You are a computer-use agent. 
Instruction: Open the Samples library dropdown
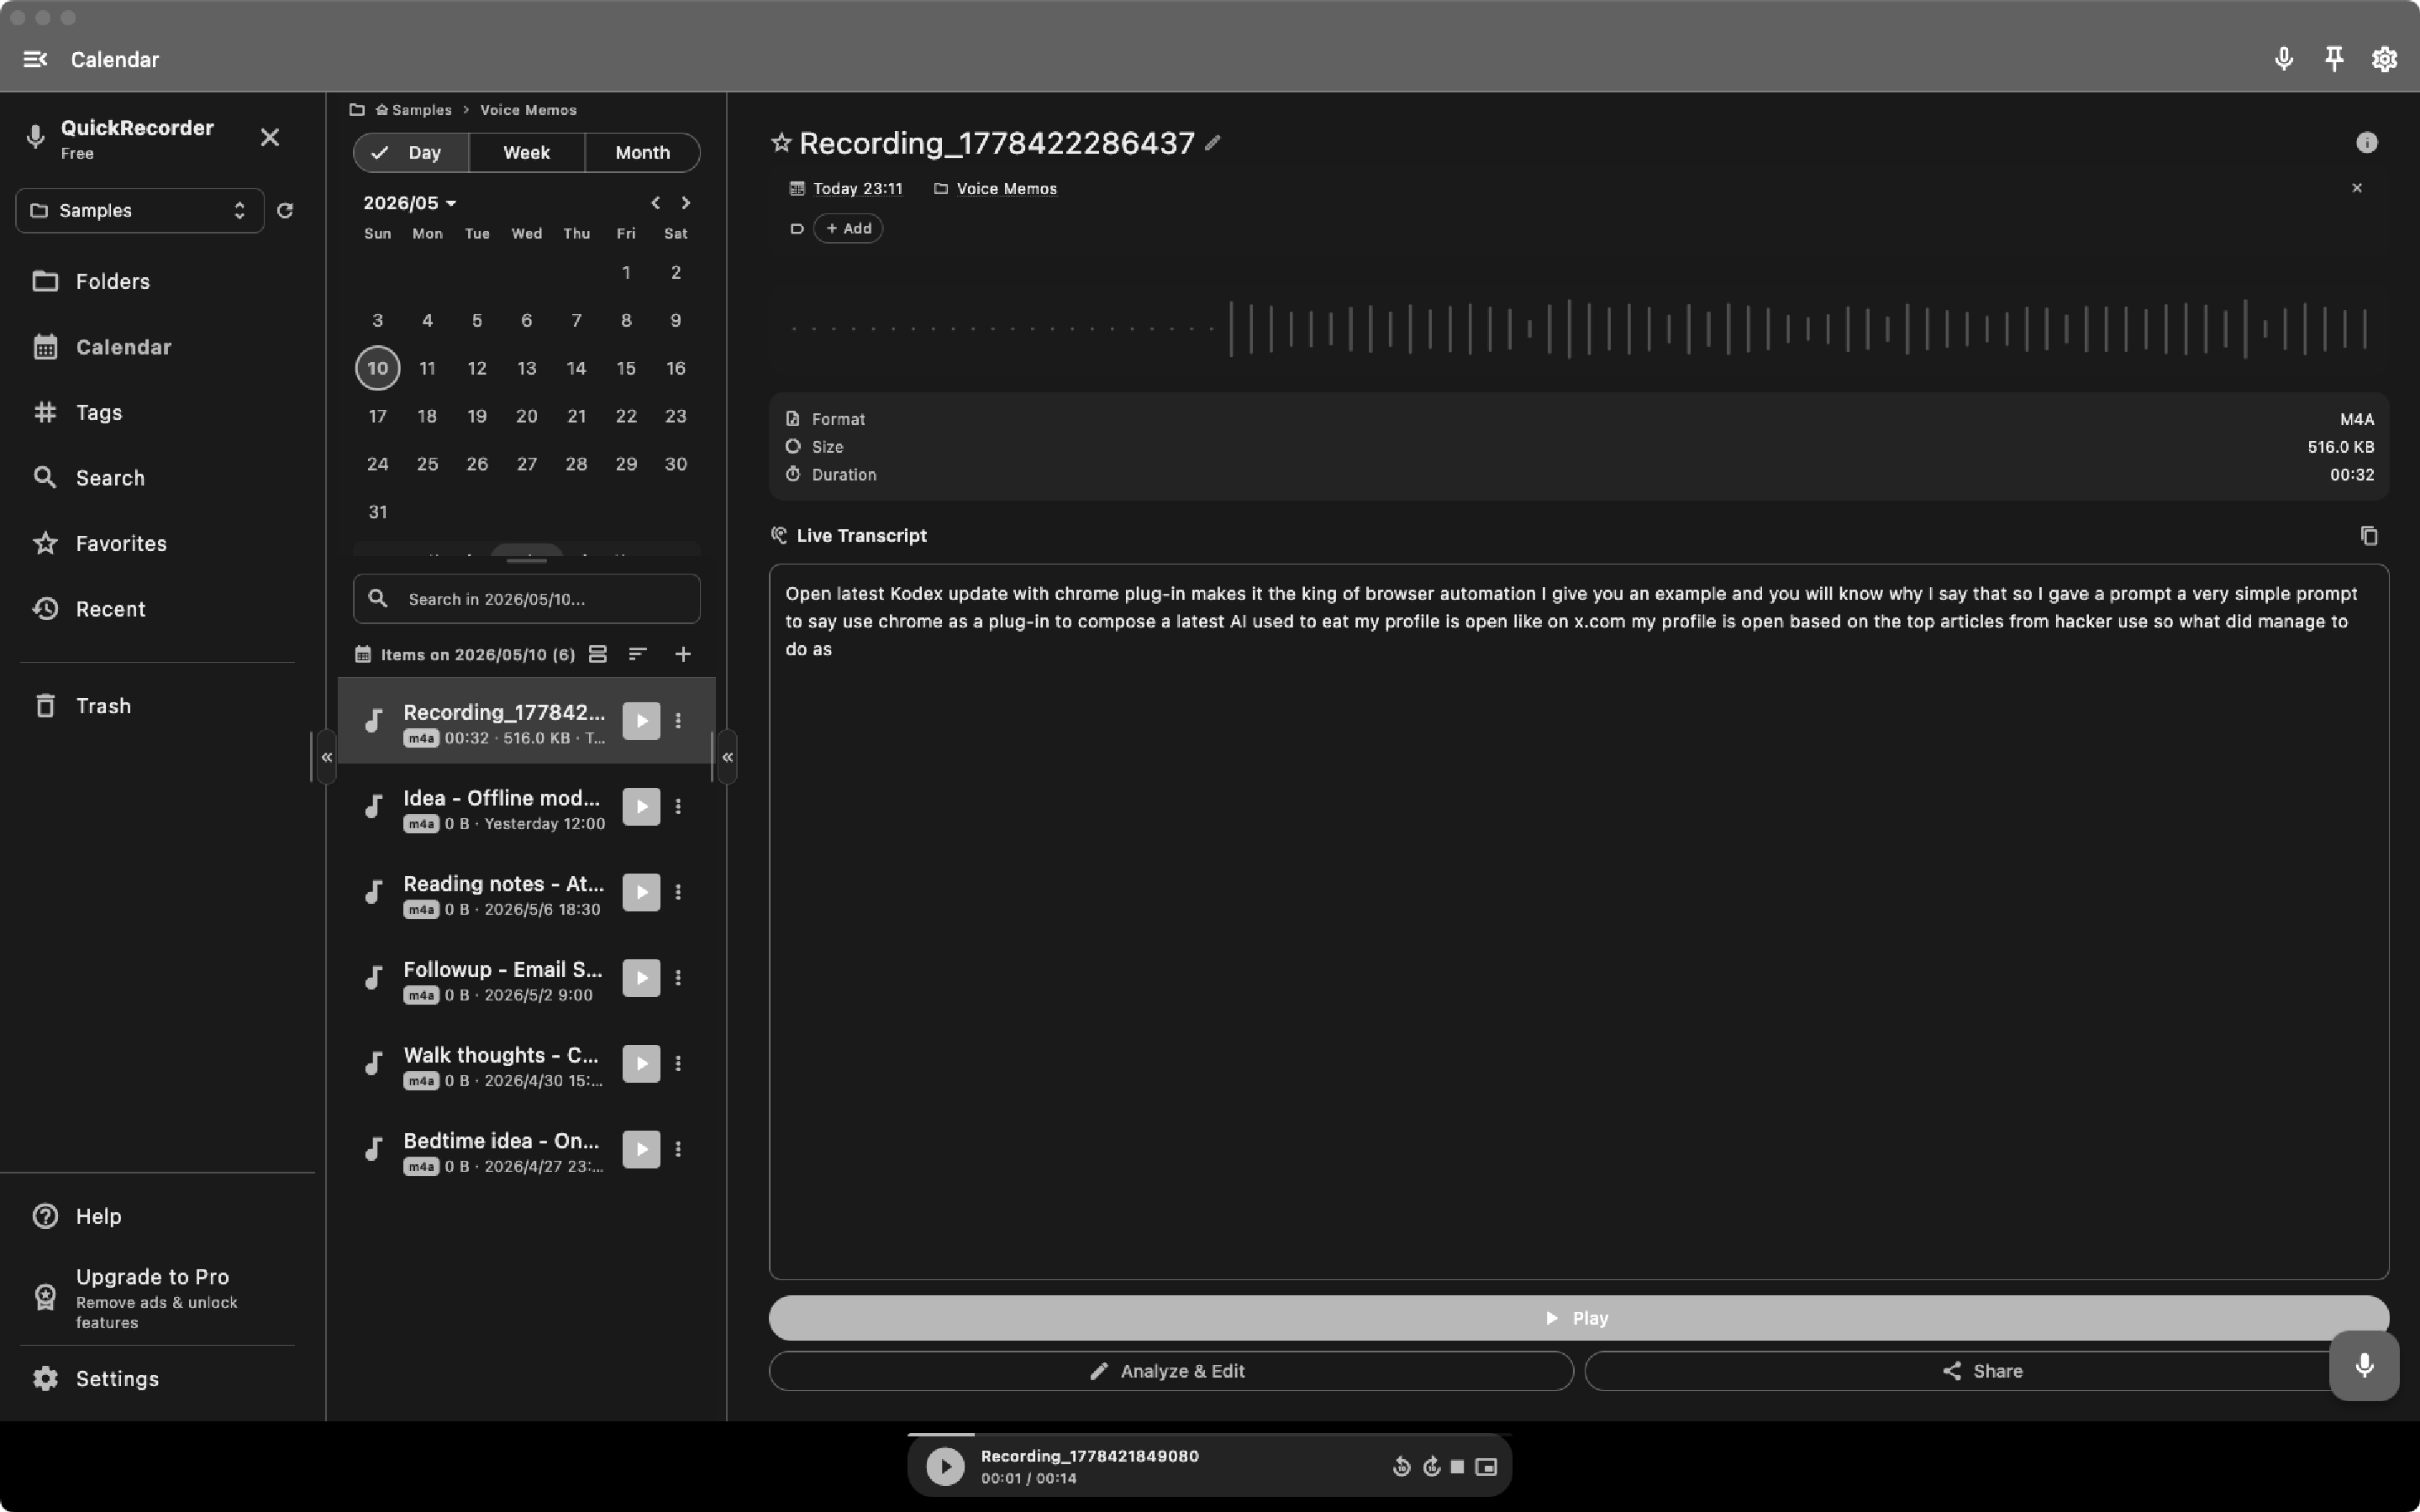[140, 210]
